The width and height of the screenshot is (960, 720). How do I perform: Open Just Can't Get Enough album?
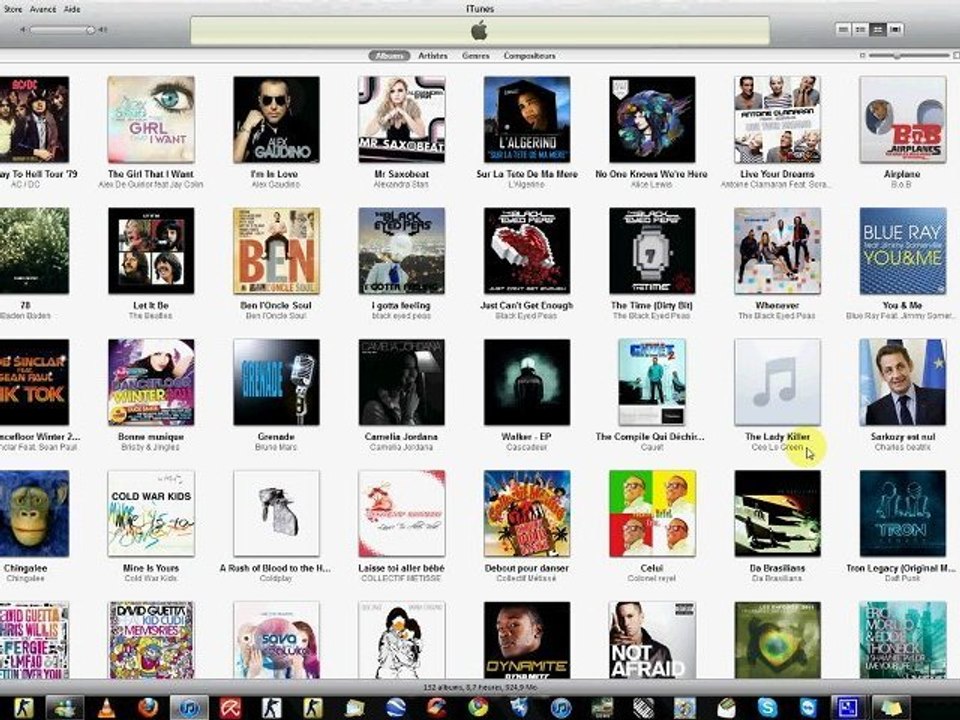tap(527, 250)
